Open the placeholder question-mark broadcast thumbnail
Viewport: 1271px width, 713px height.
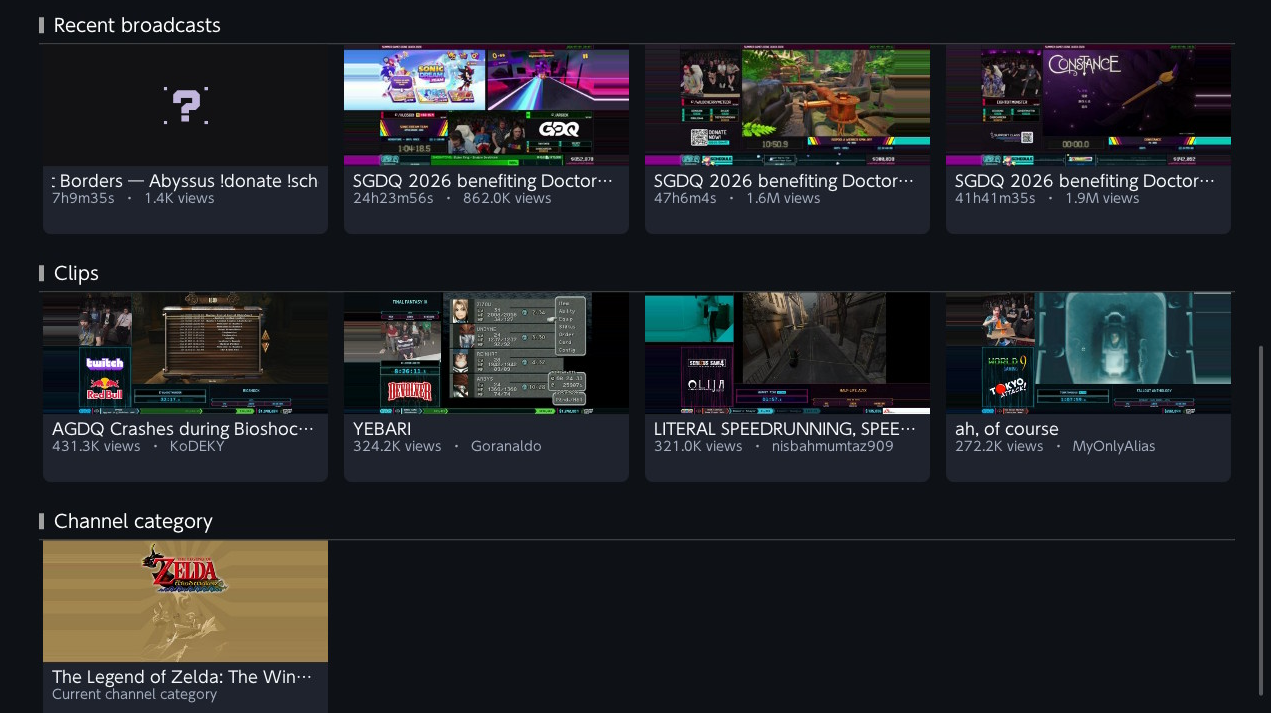click(x=185, y=105)
